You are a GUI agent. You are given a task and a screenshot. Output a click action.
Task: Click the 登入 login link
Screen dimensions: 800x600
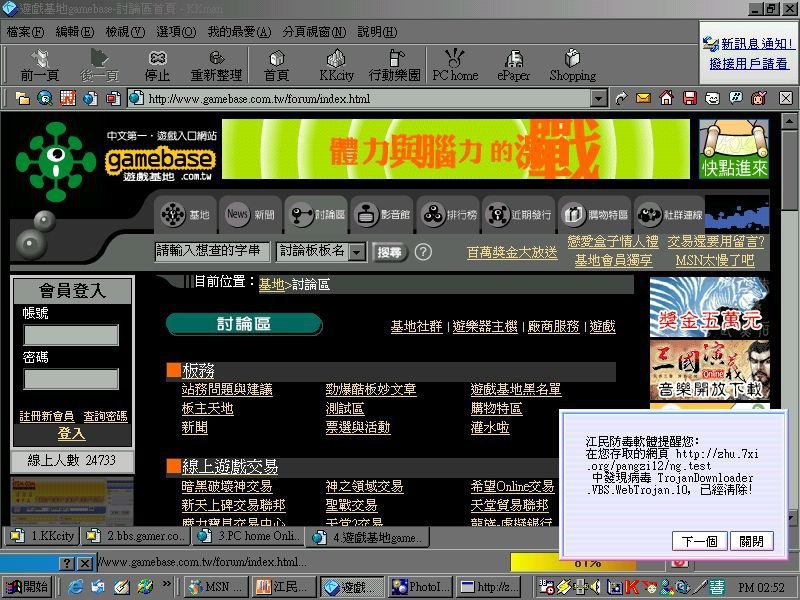pyautogui.click(x=71, y=434)
